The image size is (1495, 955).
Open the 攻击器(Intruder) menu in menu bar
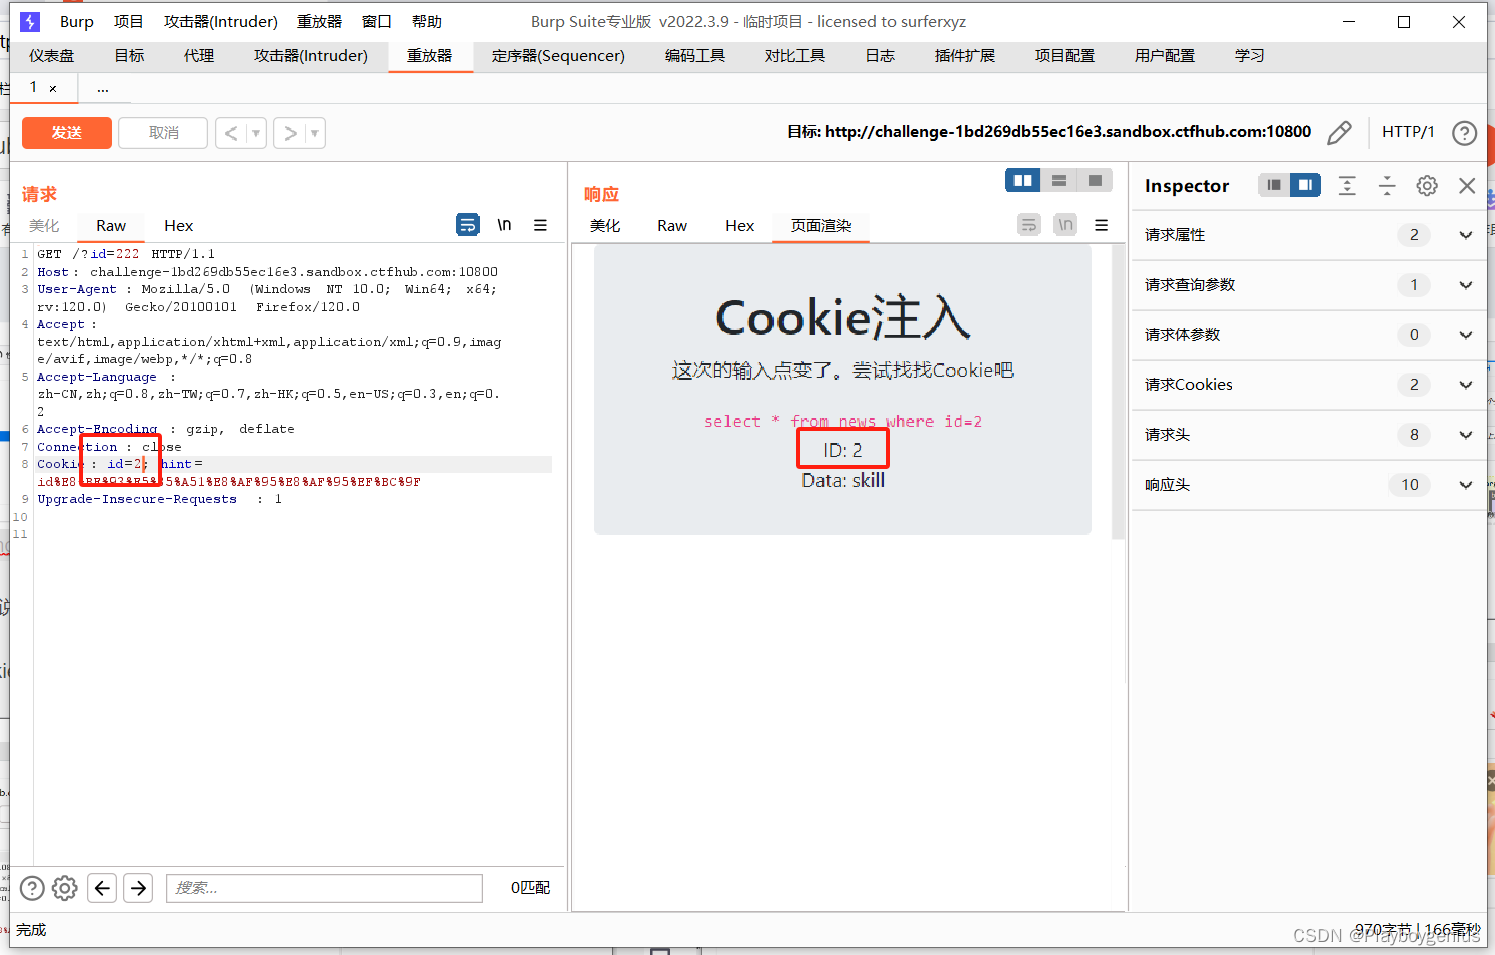pyautogui.click(x=221, y=21)
